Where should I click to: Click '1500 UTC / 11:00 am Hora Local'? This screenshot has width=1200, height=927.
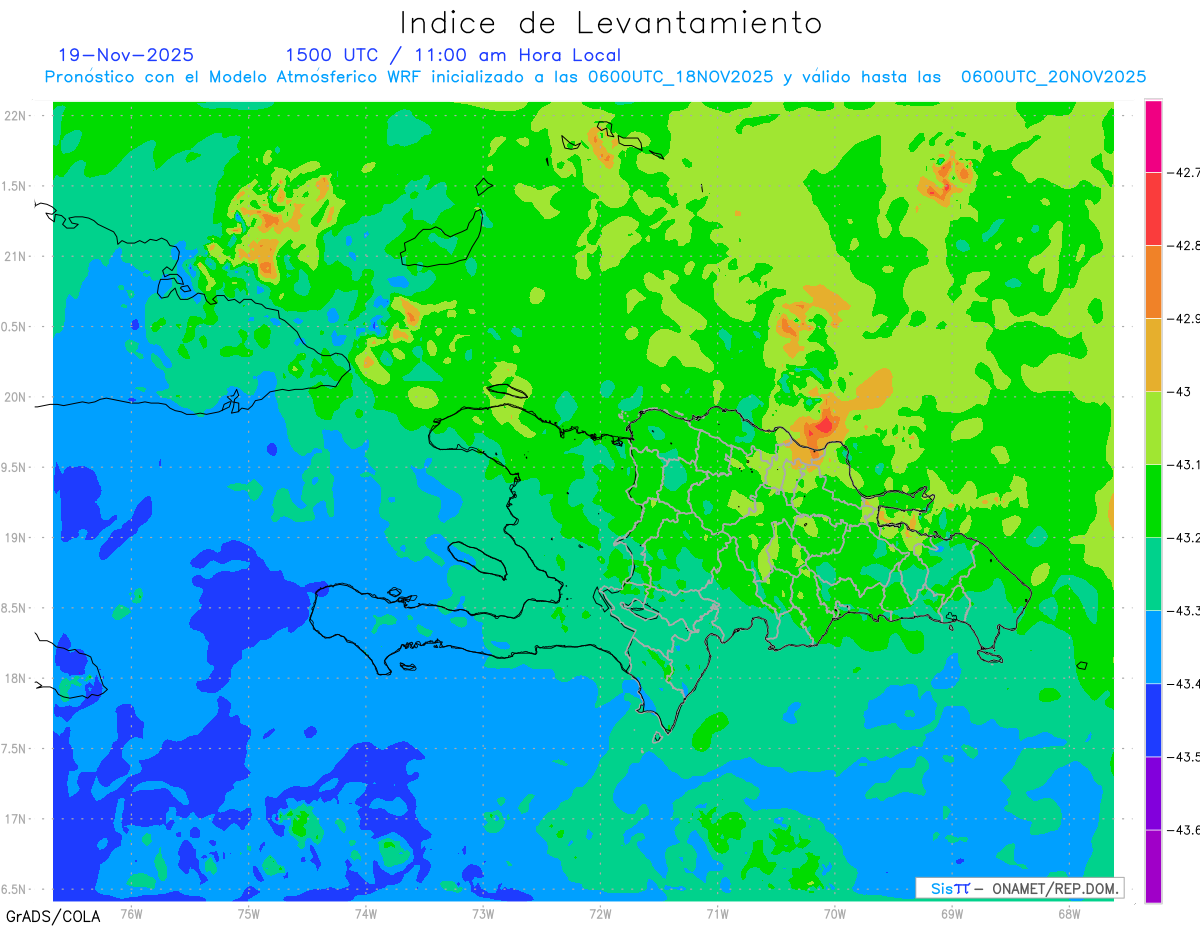coord(453,55)
